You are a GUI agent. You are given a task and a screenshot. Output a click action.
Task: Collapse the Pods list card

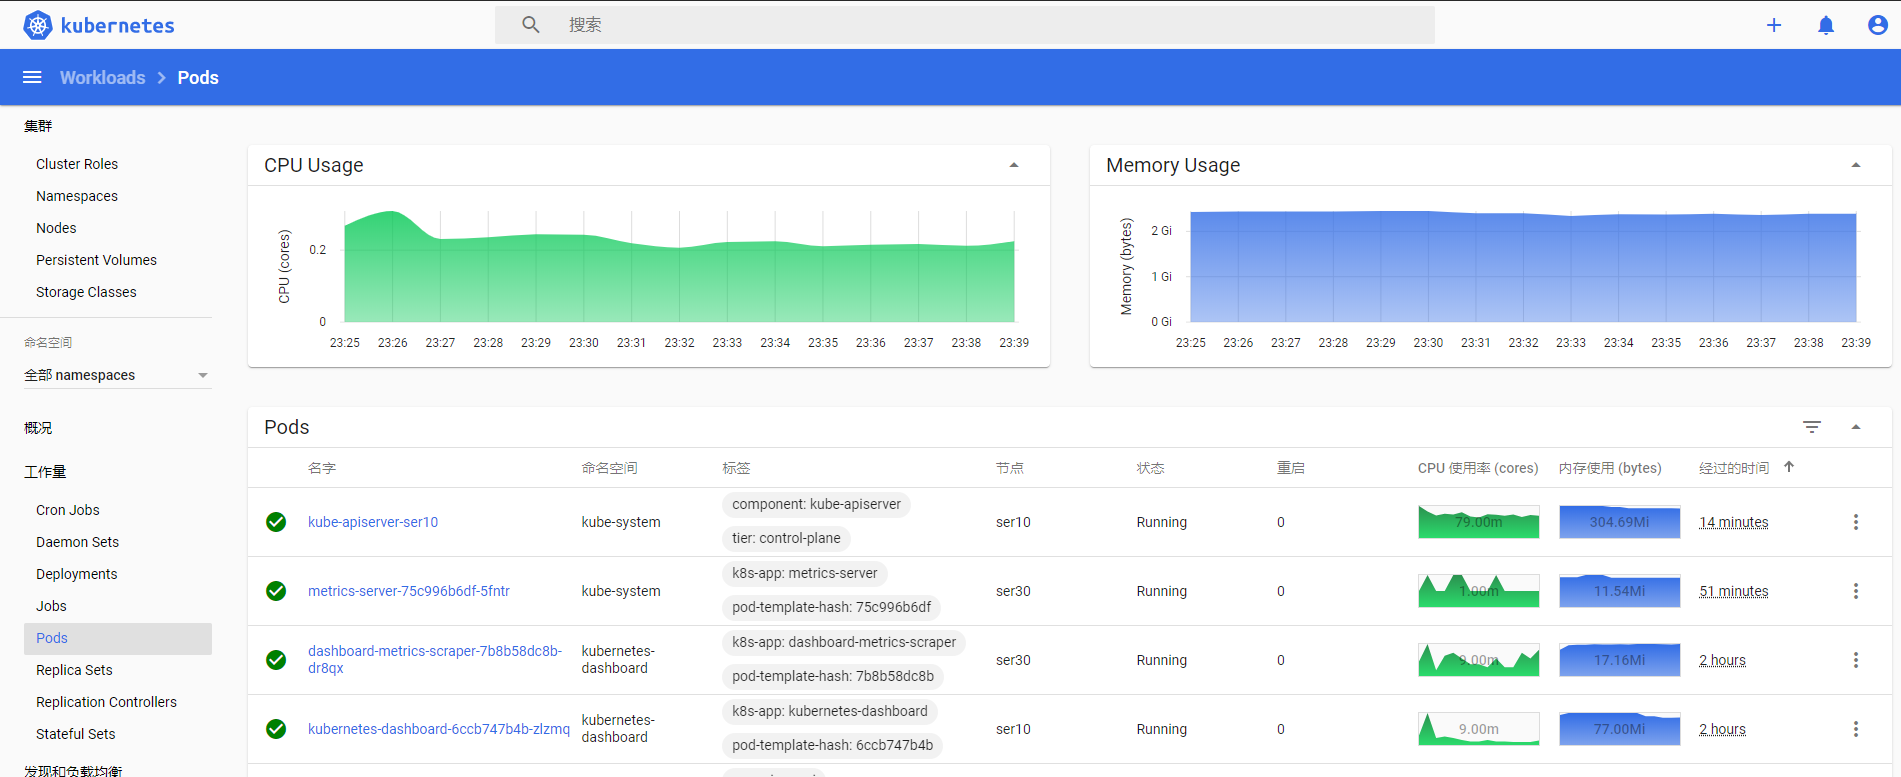click(x=1856, y=427)
